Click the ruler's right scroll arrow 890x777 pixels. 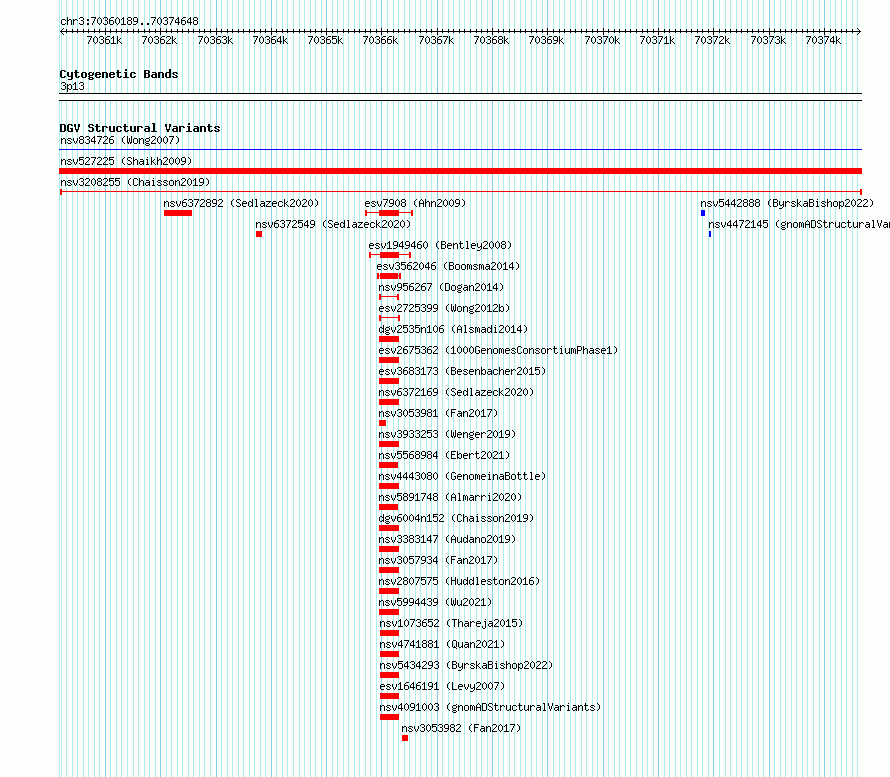[x=859, y=32]
